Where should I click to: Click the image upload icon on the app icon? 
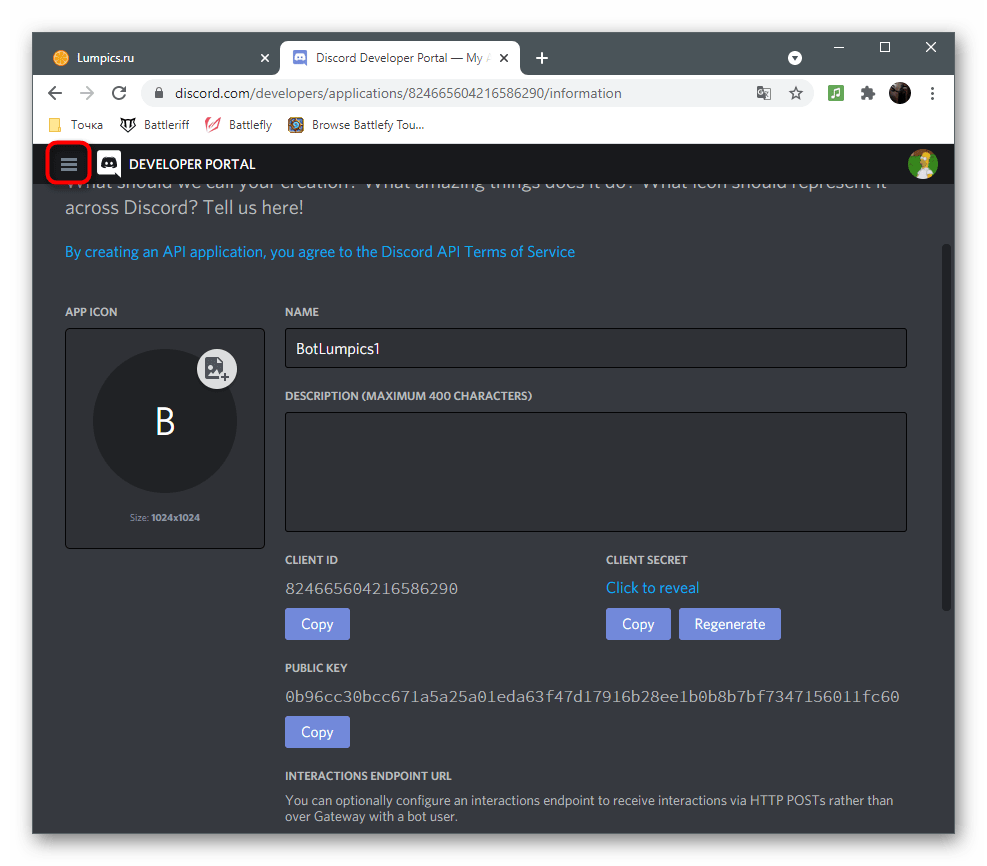tap(216, 369)
